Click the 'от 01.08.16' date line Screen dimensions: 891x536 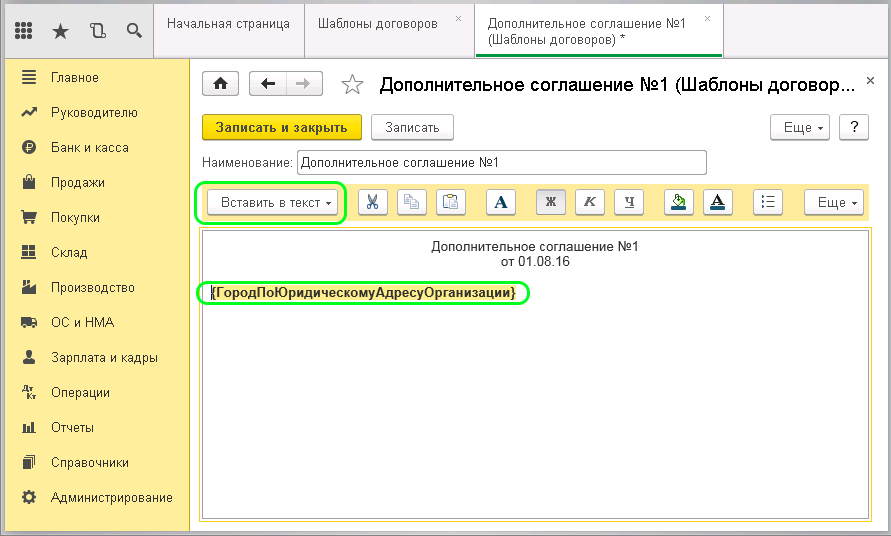pos(535,262)
